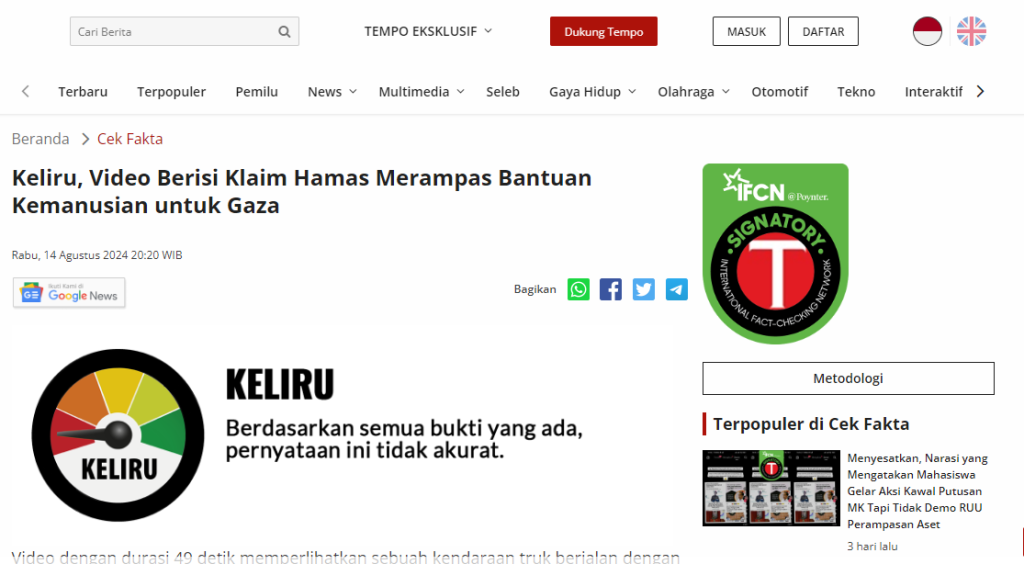Show previous navigation categories arrow
This screenshot has height=564, width=1024.
(x=25, y=91)
